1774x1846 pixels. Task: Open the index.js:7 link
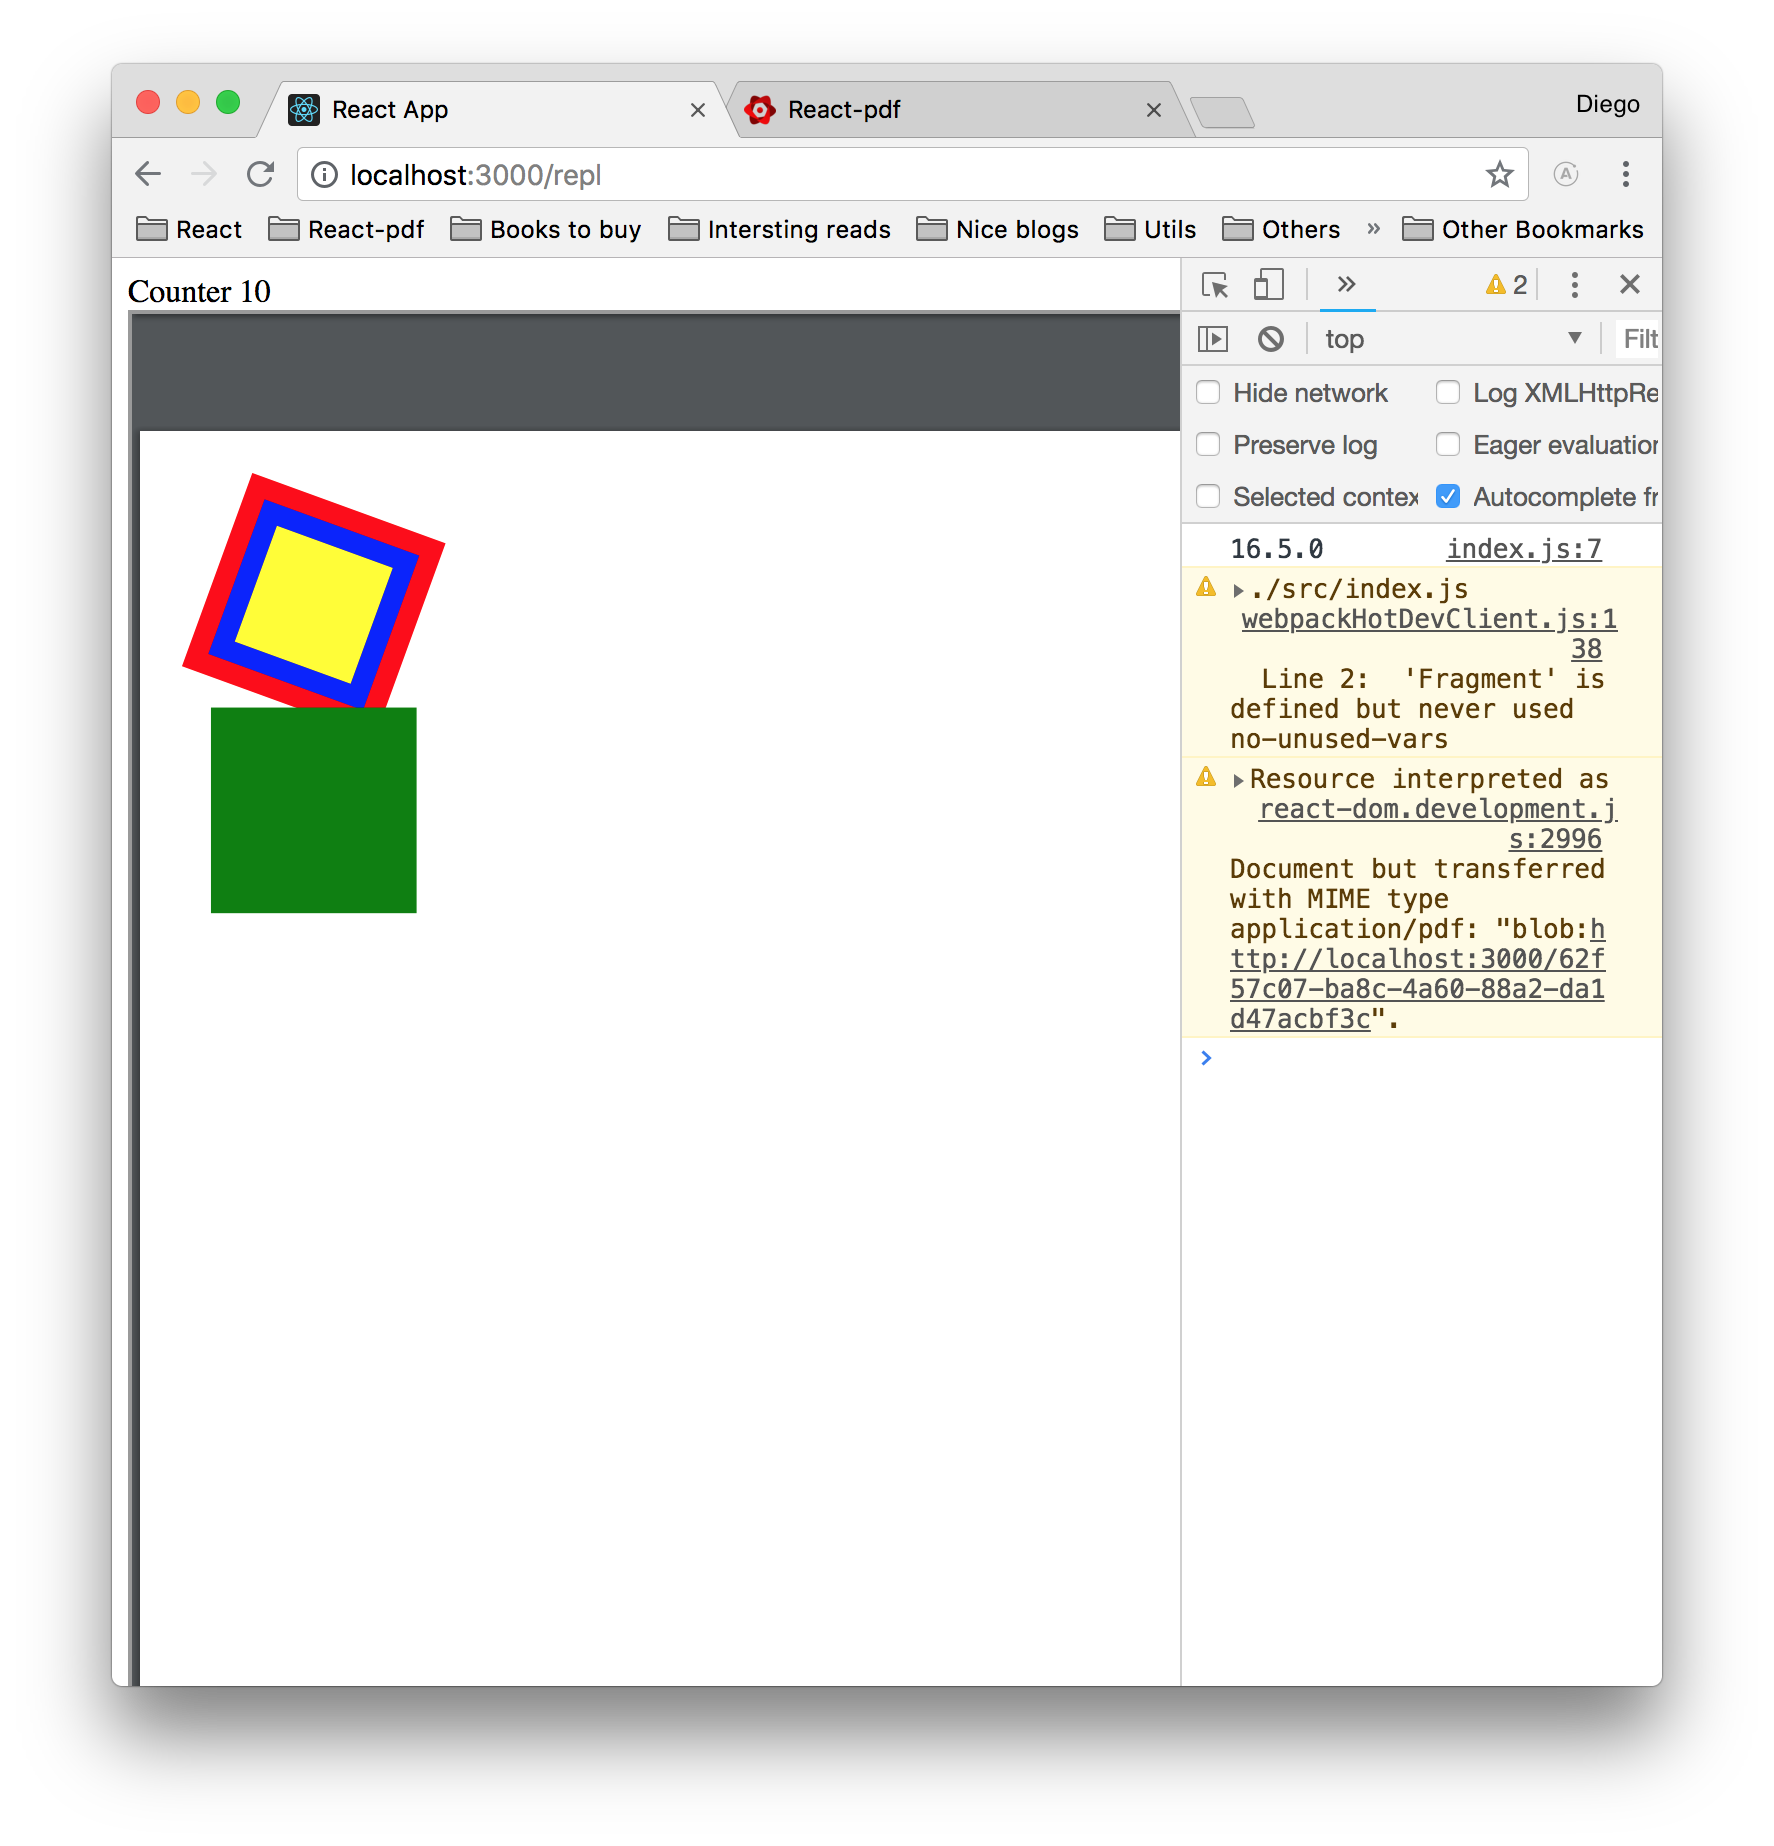click(1522, 548)
